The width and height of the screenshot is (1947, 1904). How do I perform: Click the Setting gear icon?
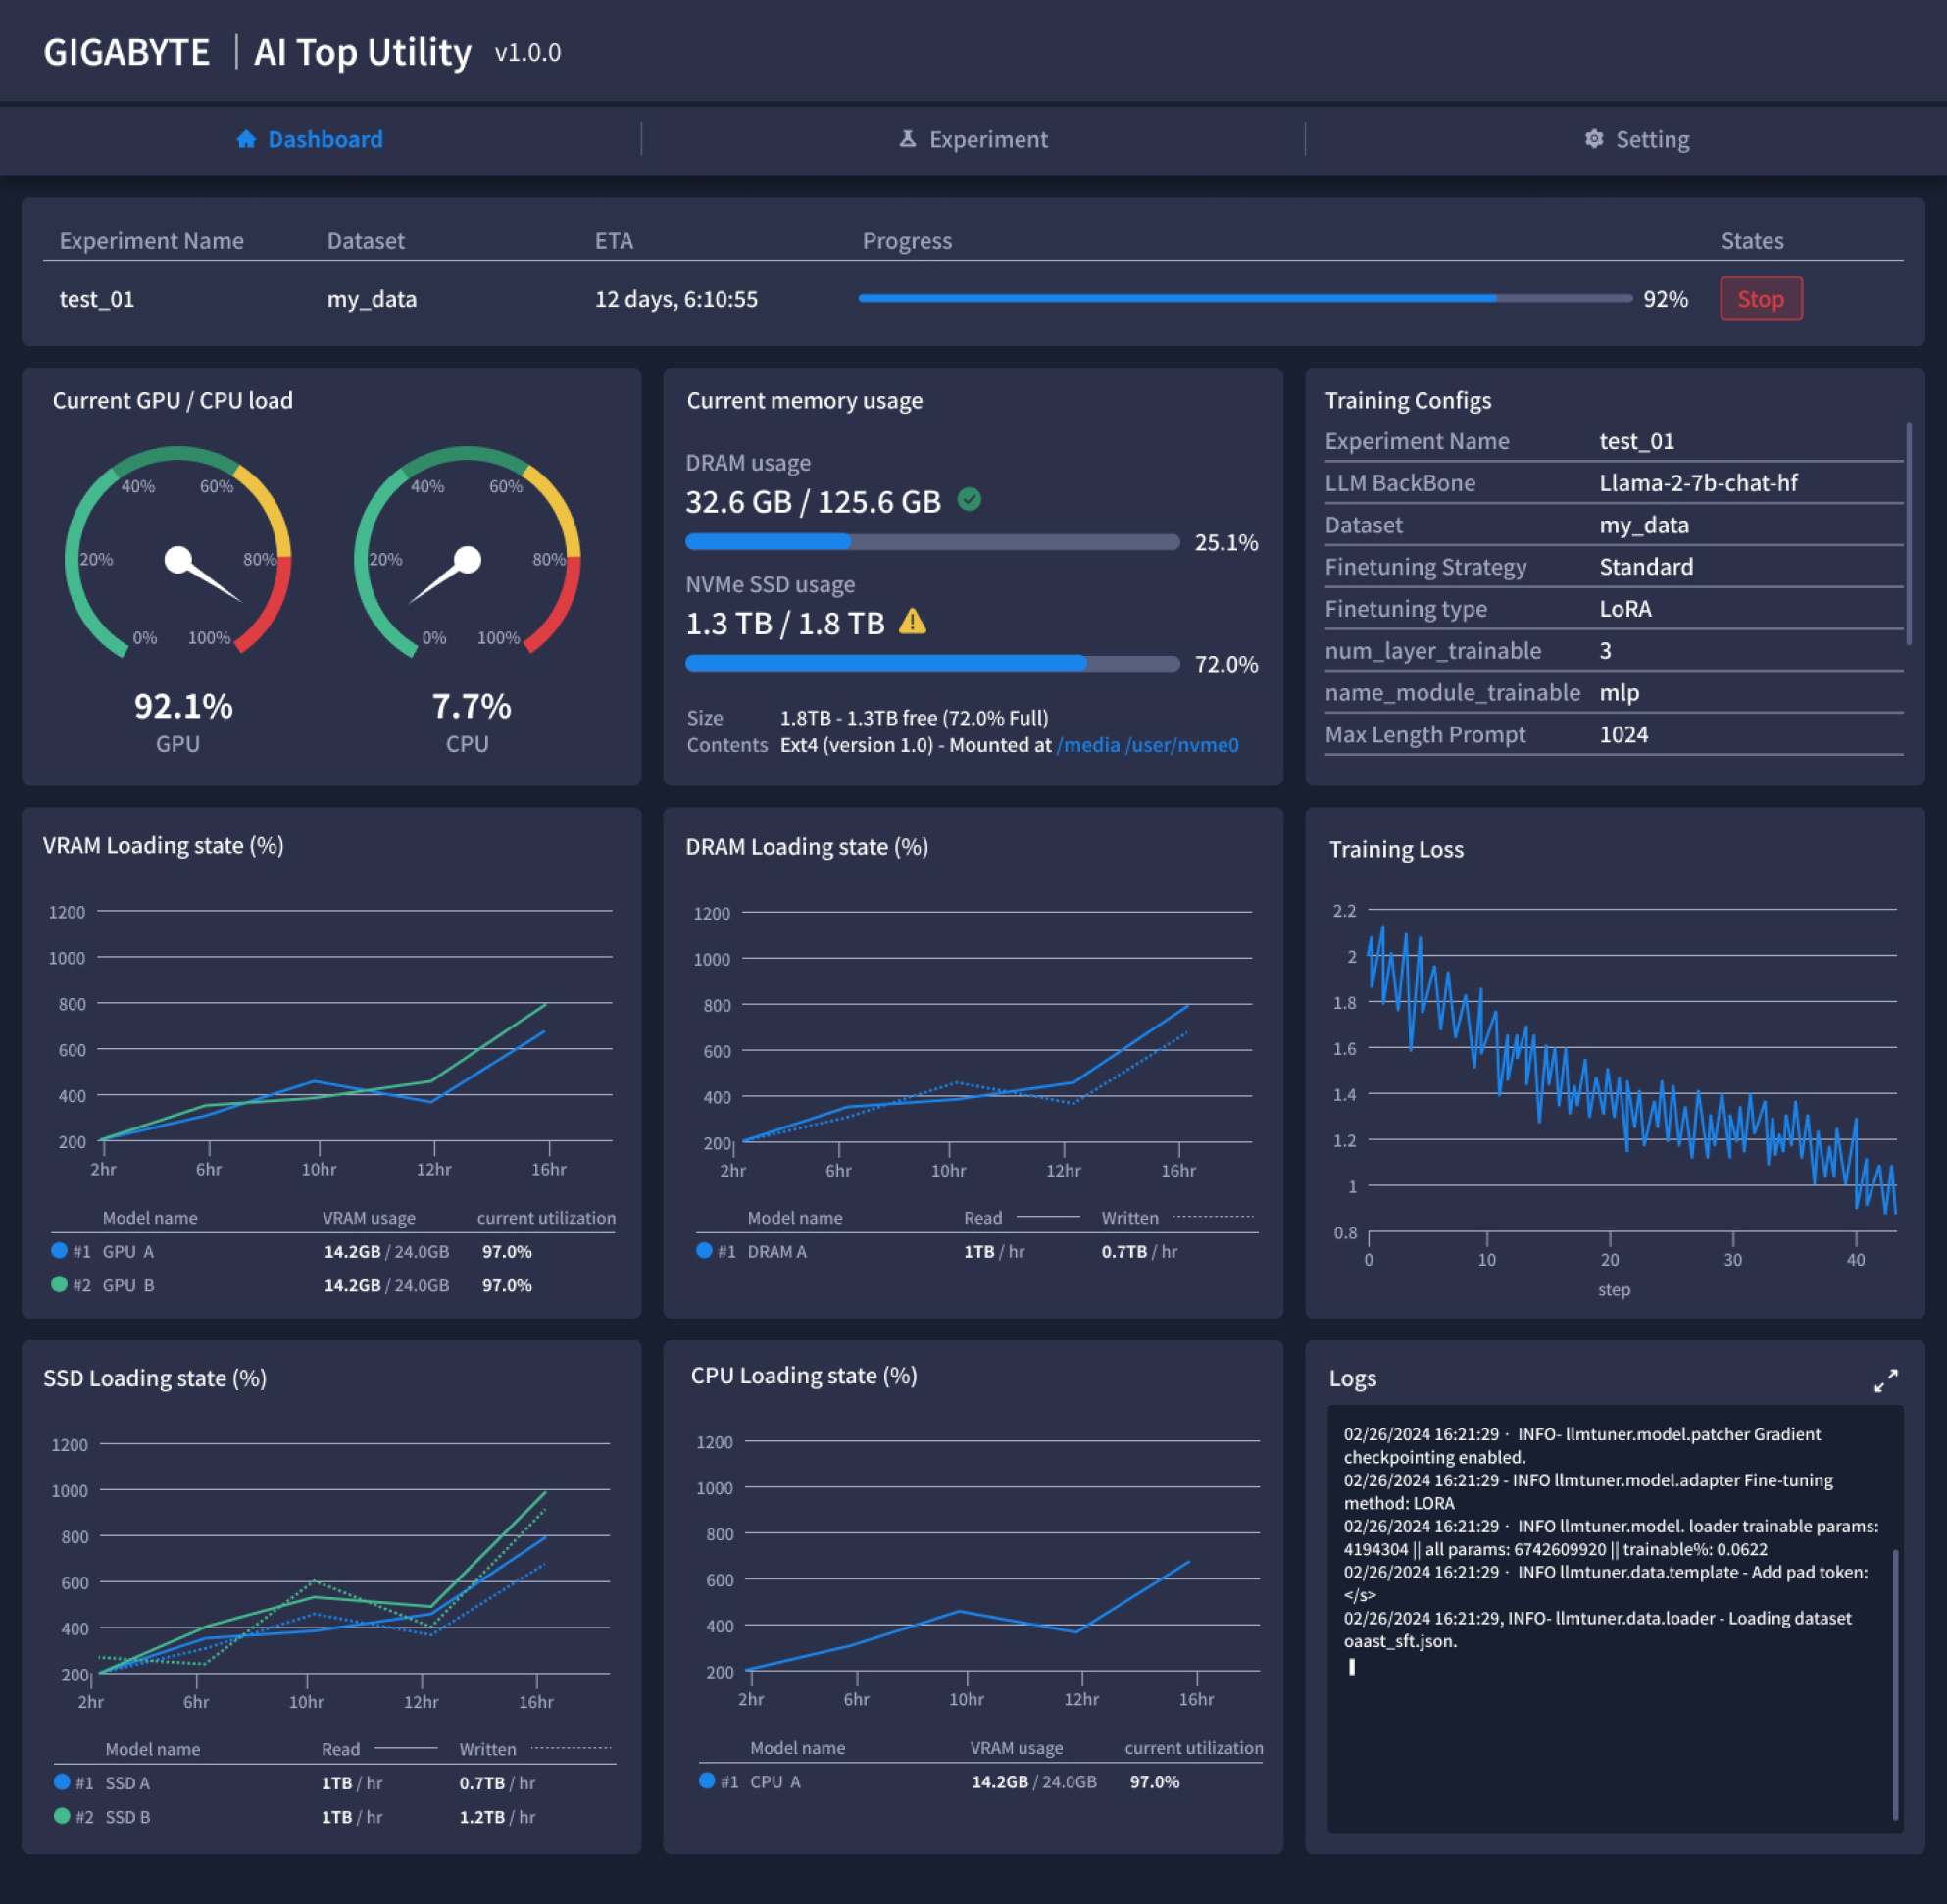click(1594, 139)
